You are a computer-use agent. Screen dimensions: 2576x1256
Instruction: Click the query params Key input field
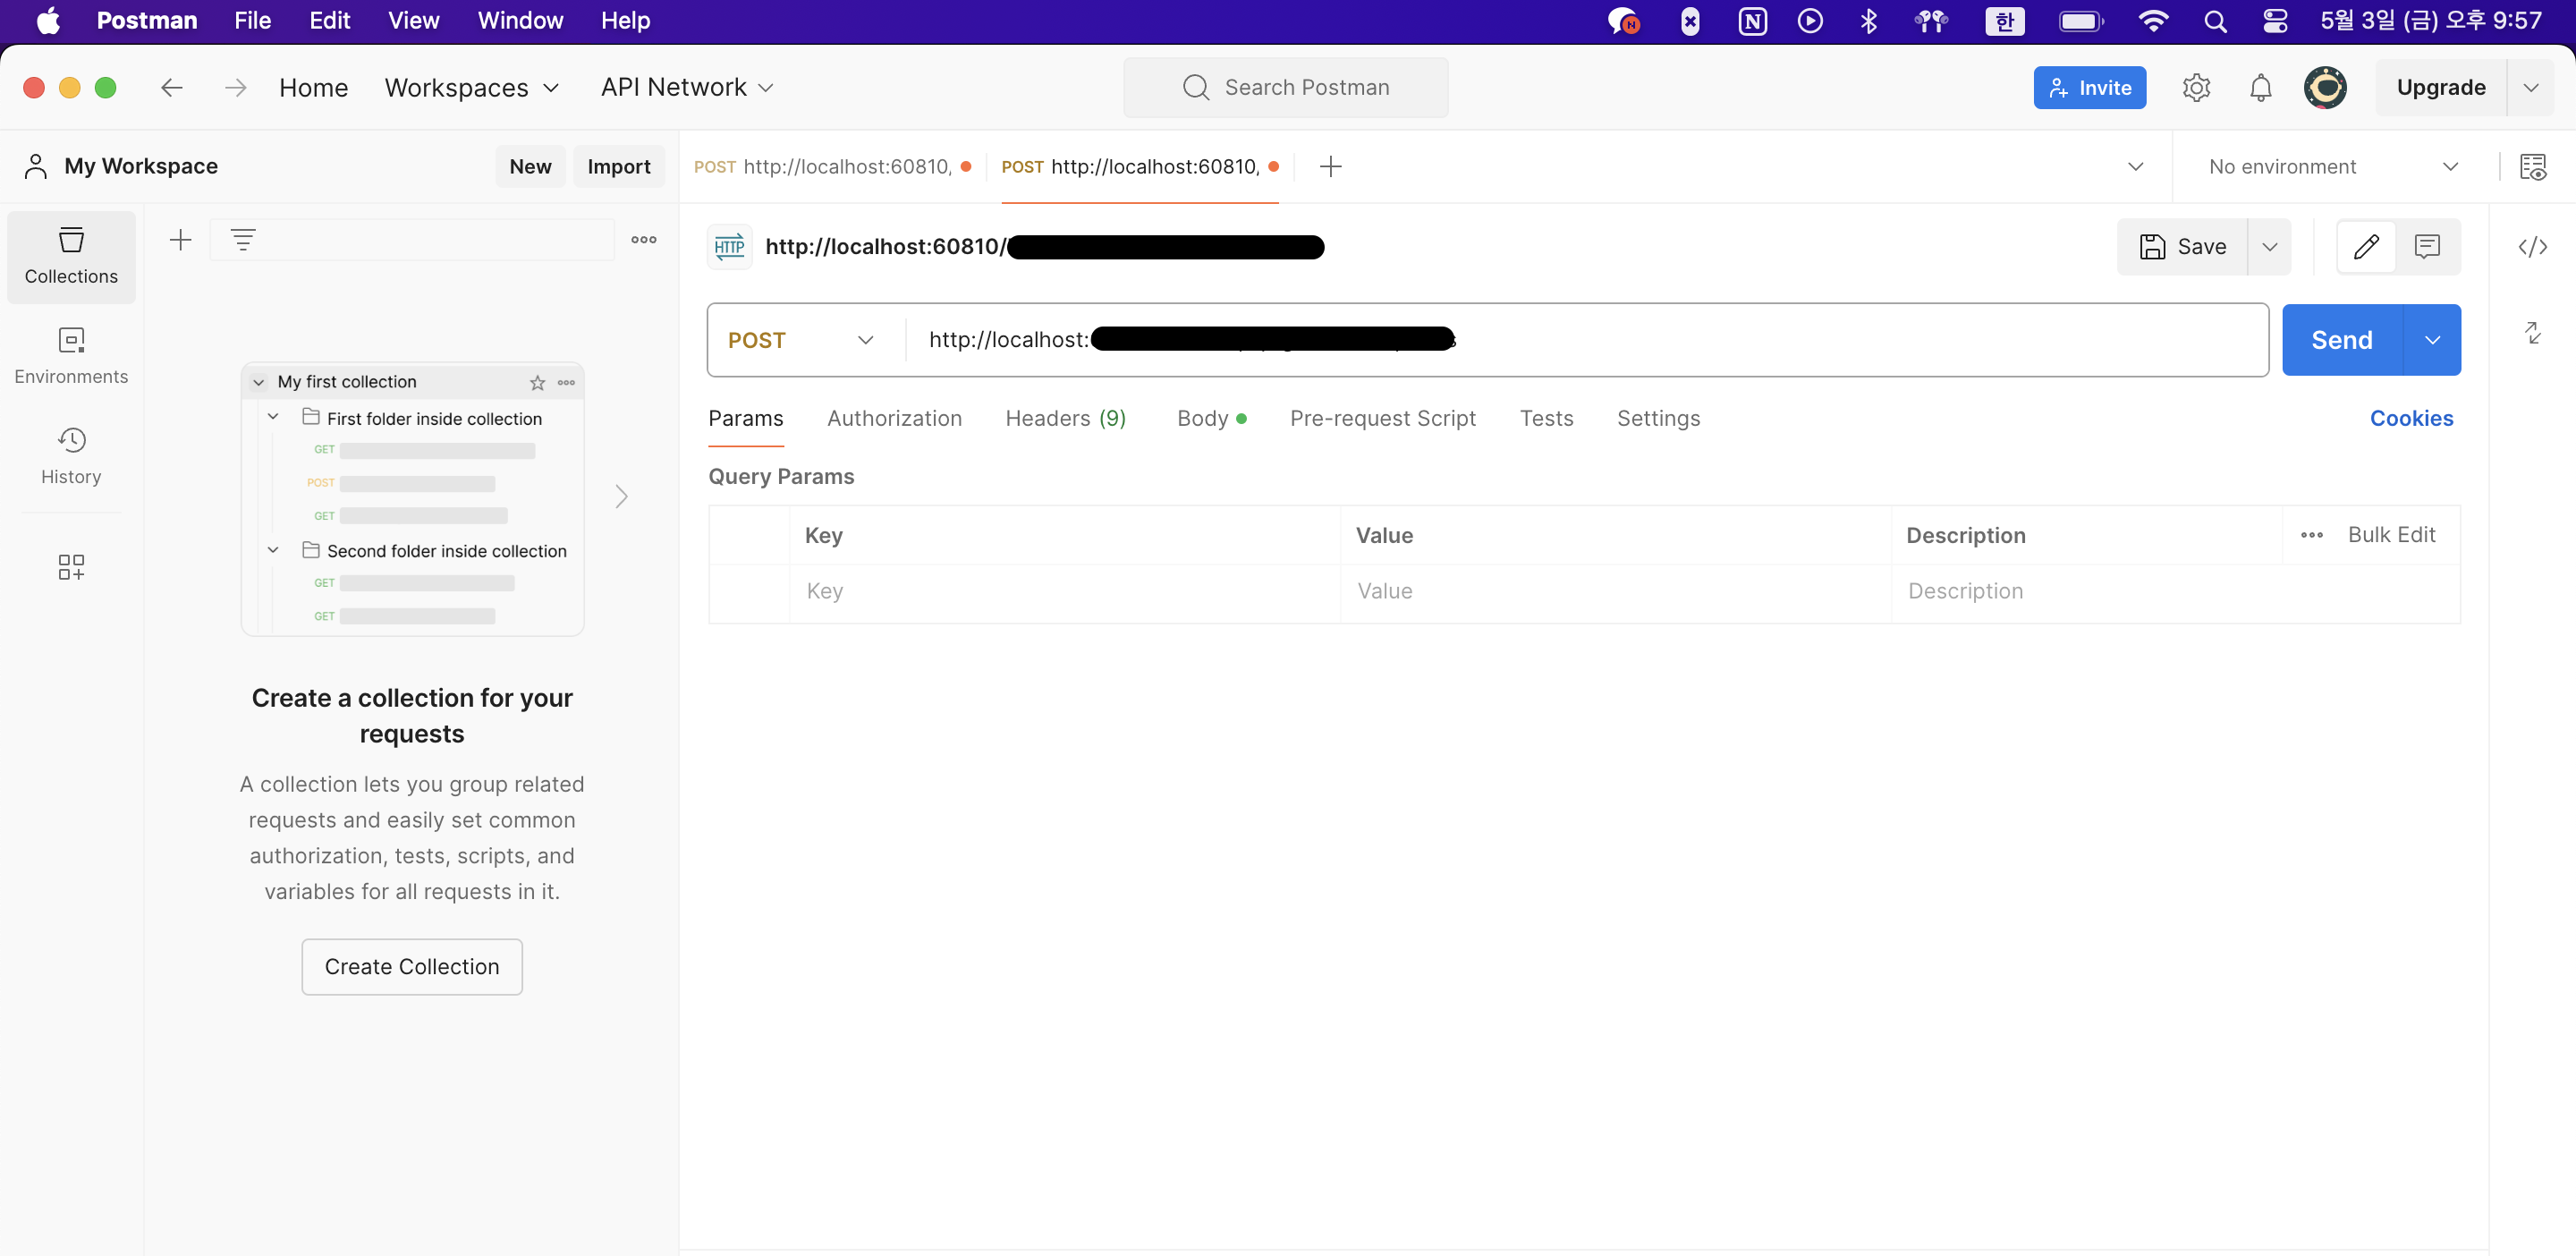(x=1064, y=592)
